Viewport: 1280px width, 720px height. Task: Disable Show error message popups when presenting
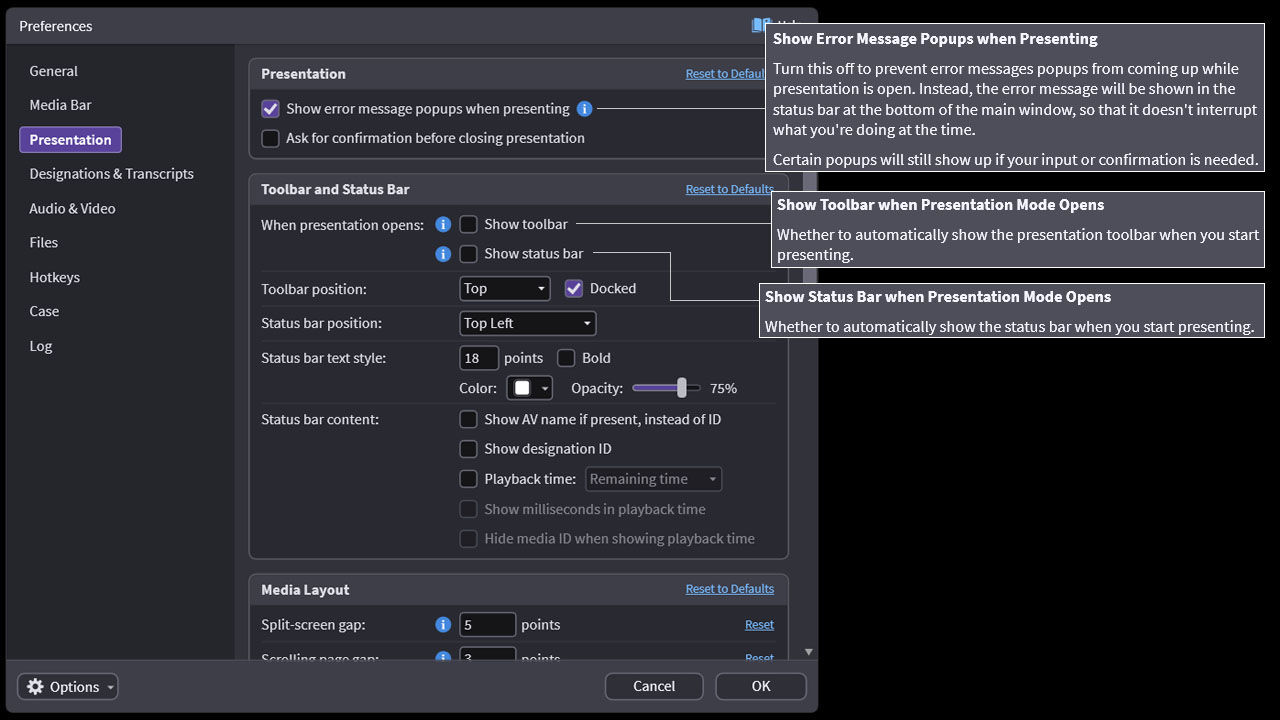270,109
